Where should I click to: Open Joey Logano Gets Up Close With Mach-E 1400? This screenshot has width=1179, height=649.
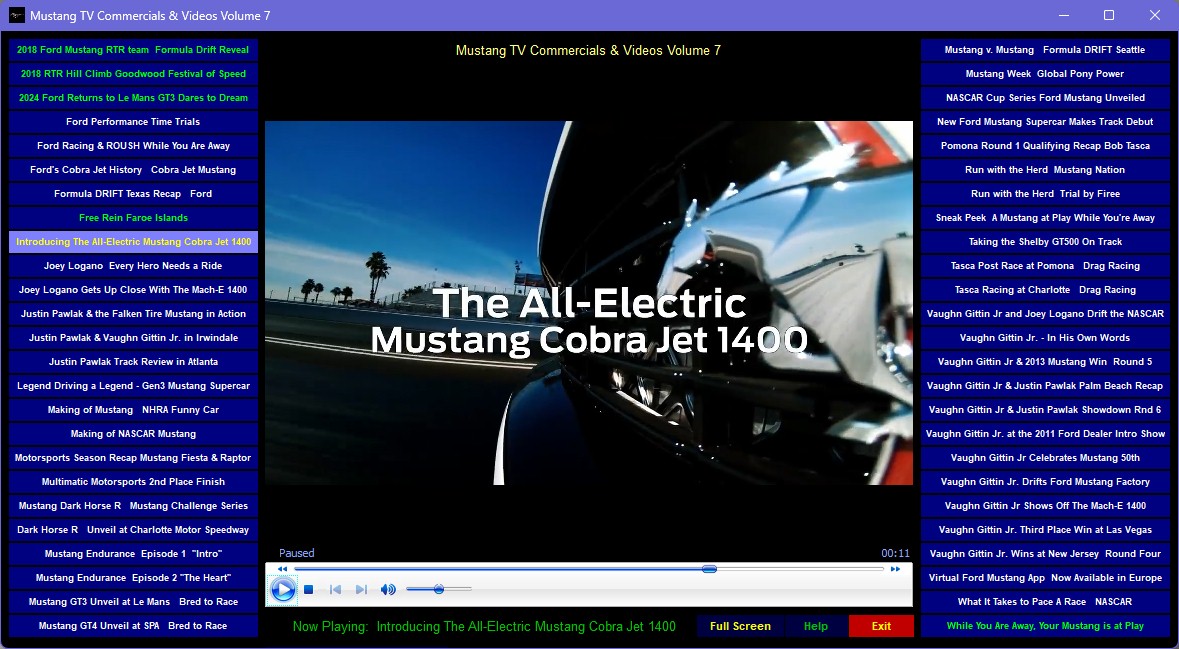[x=133, y=290]
